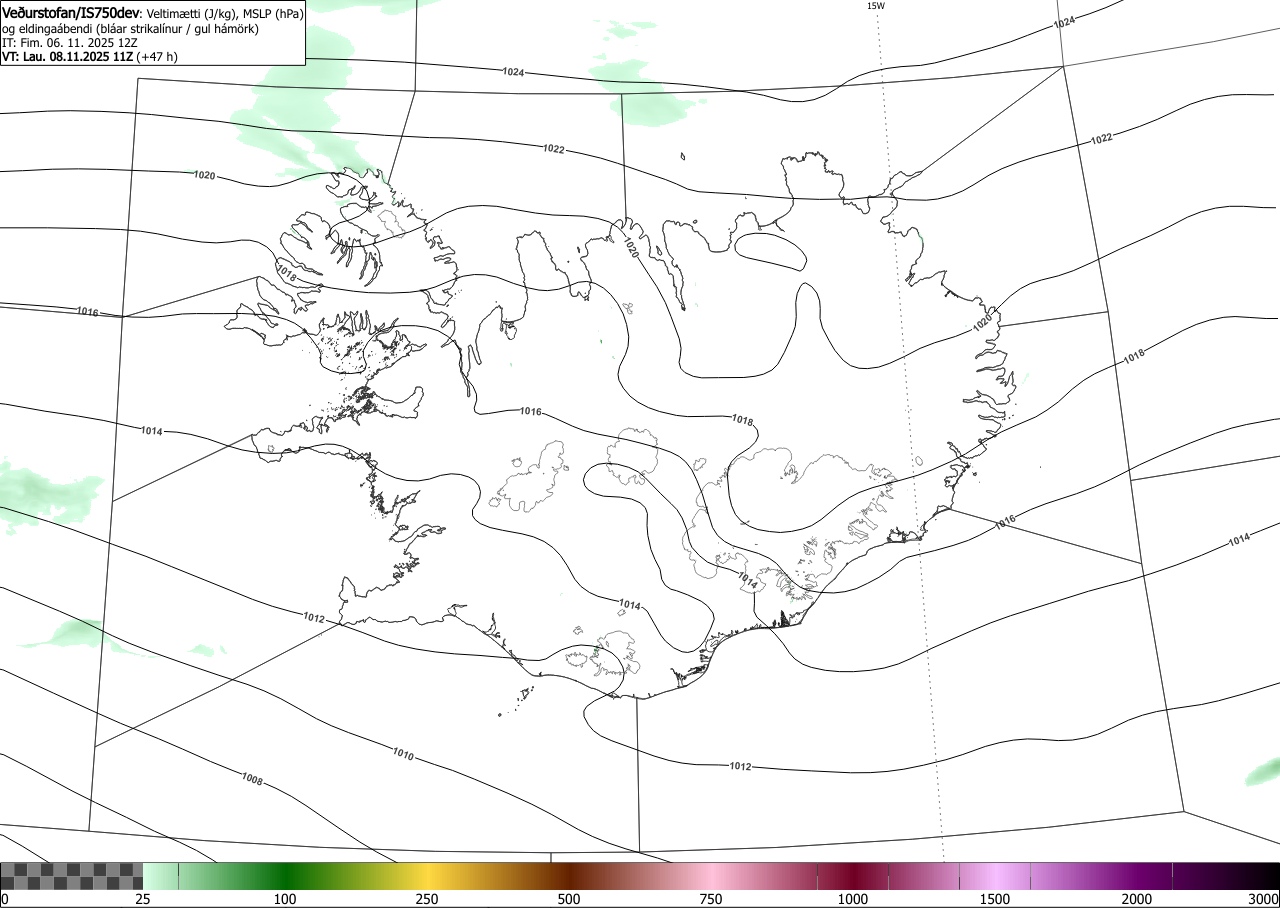Pick the purple color at 2000 on colorbar

click(x=1137, y=876)
